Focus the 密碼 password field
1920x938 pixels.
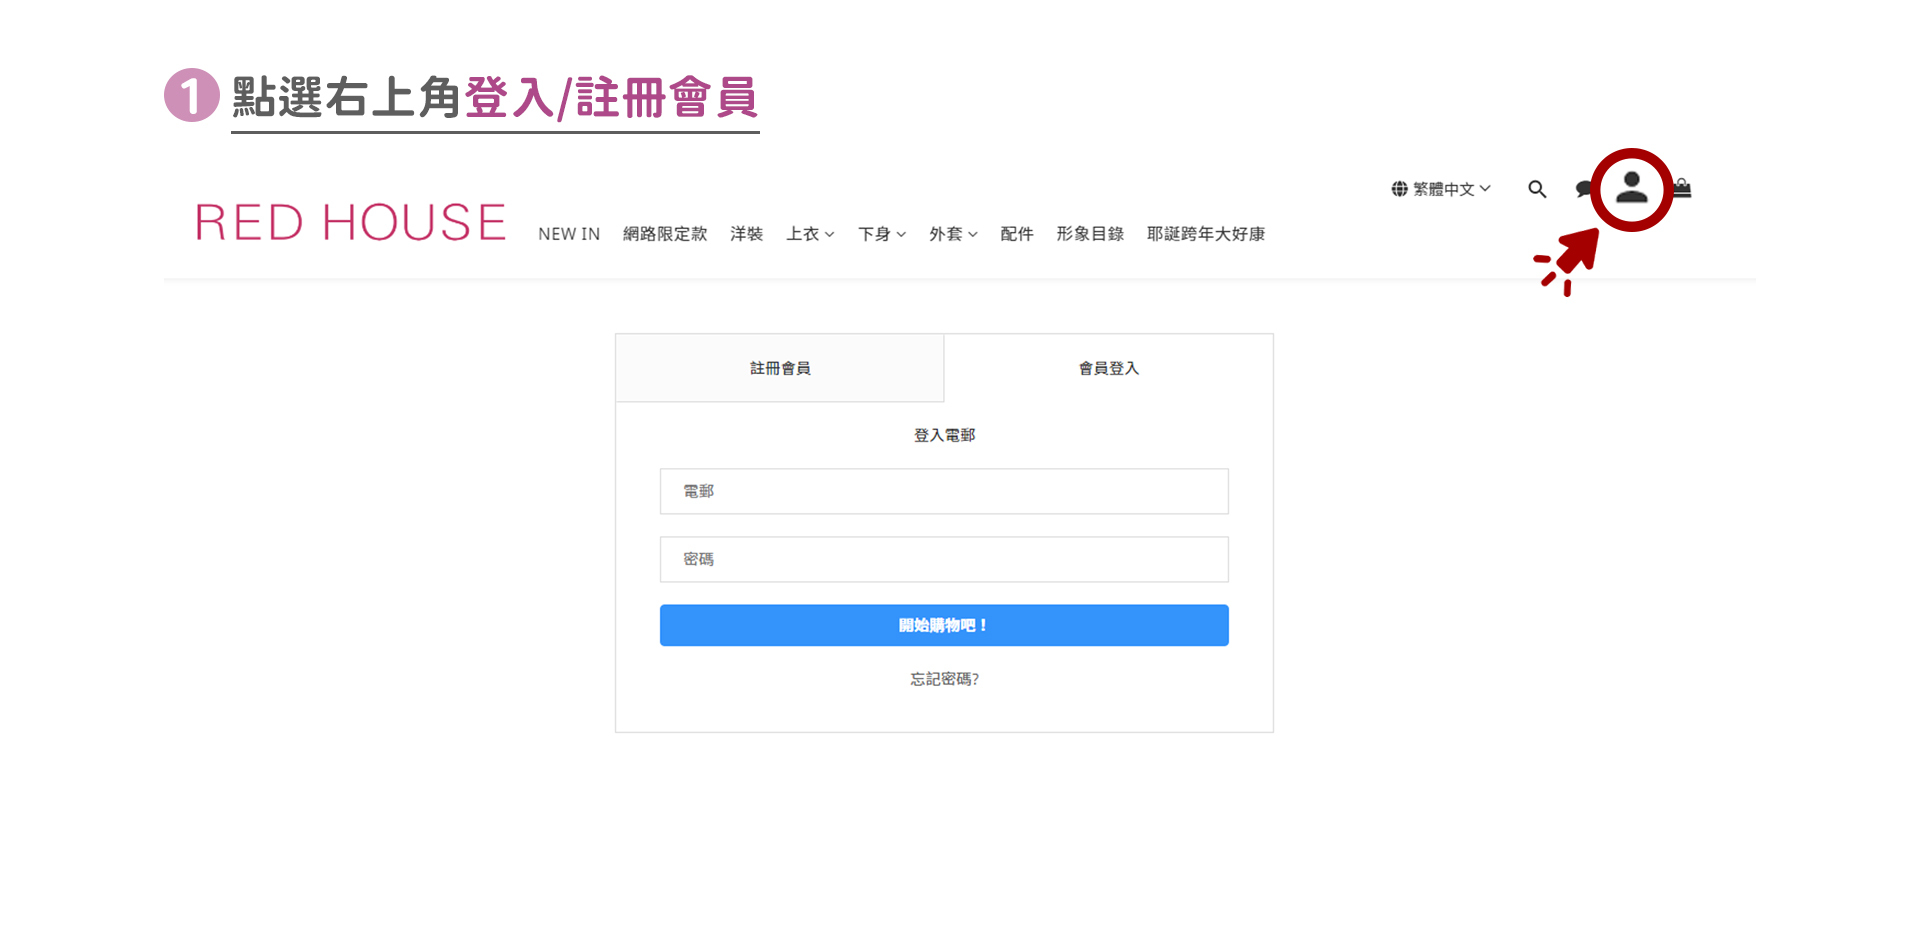[x=944, y=559]
